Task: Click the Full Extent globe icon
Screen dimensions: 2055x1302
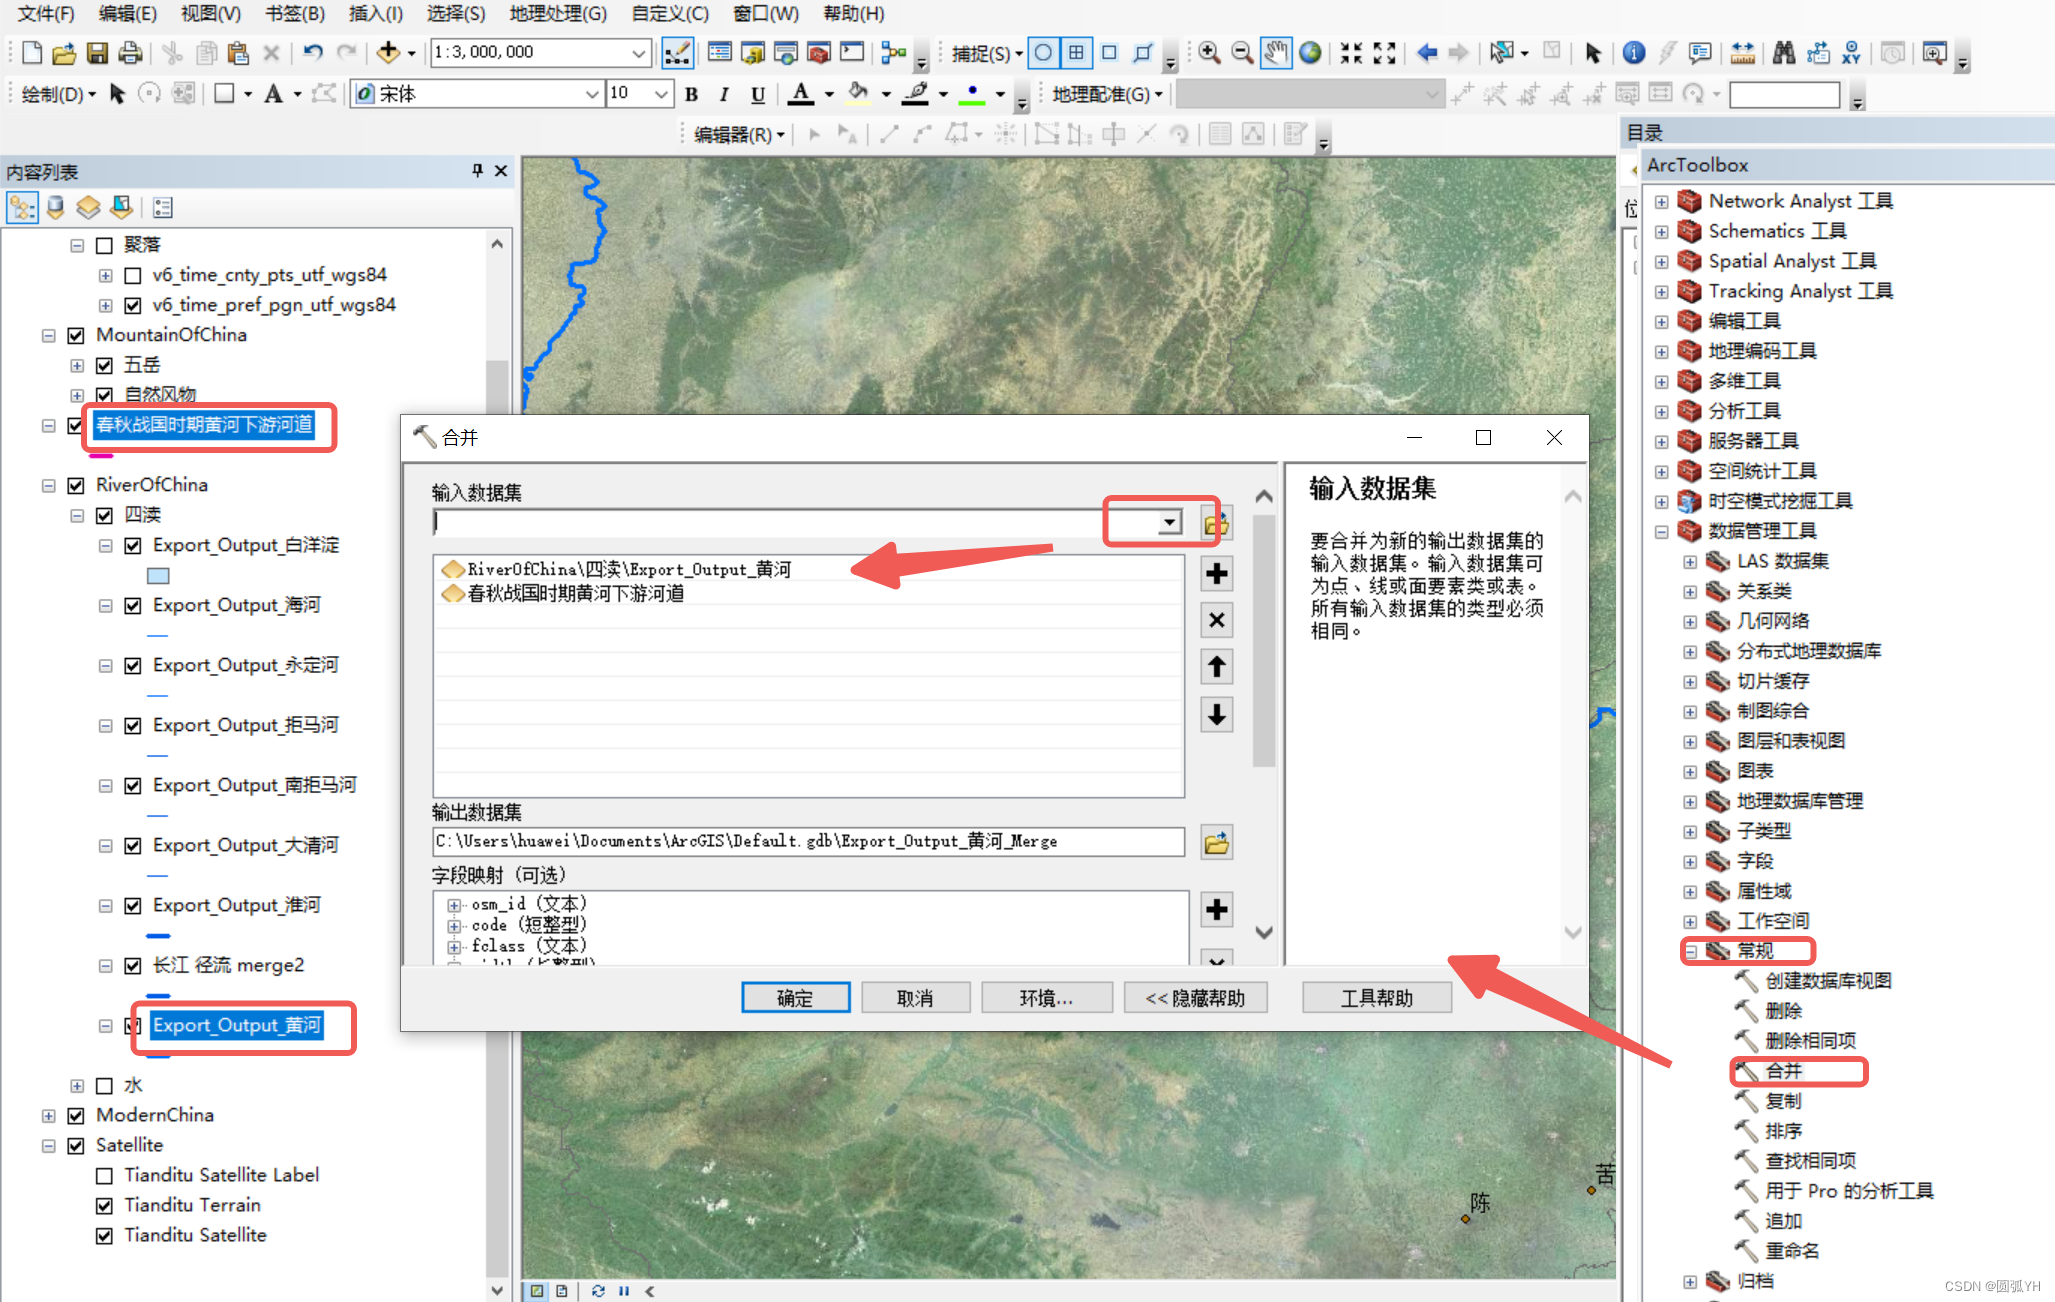Action: (1310, 52)
